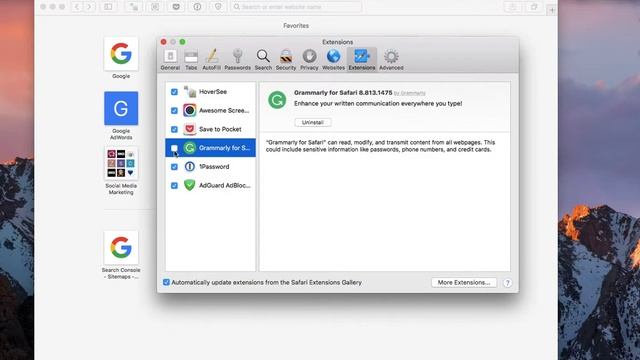Select the Awesome Screenshot extension icon

(189, 110)
